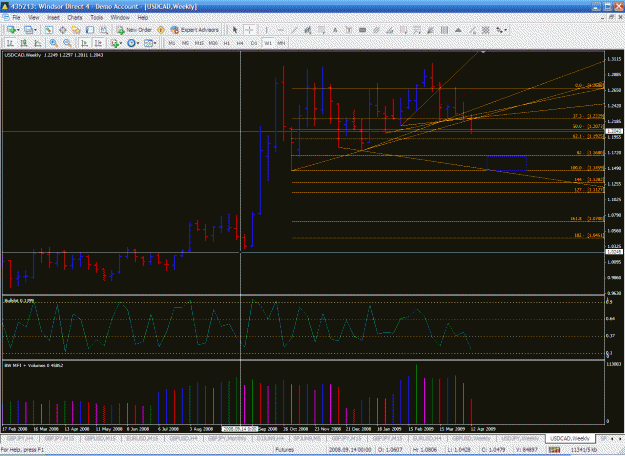The height and width of the screenshot is (456, 625).
Task: Switch to the EURUSD,H4 chart tab
Action: click(426, 438)
